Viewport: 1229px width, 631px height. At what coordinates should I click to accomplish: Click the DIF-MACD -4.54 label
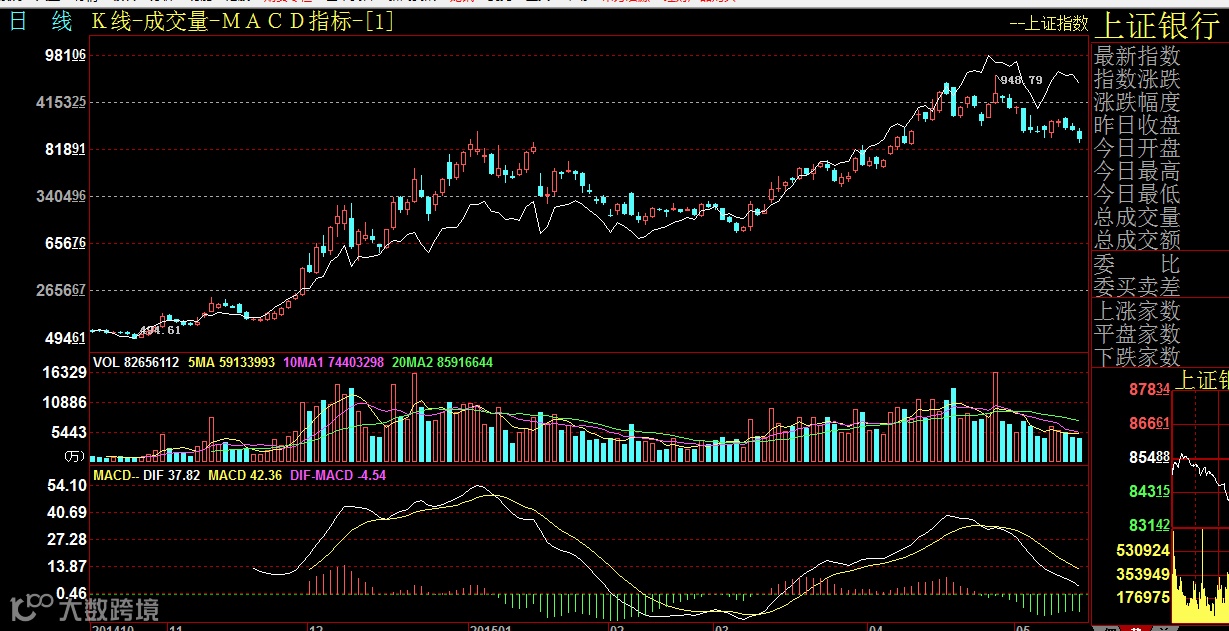(337, 475)
